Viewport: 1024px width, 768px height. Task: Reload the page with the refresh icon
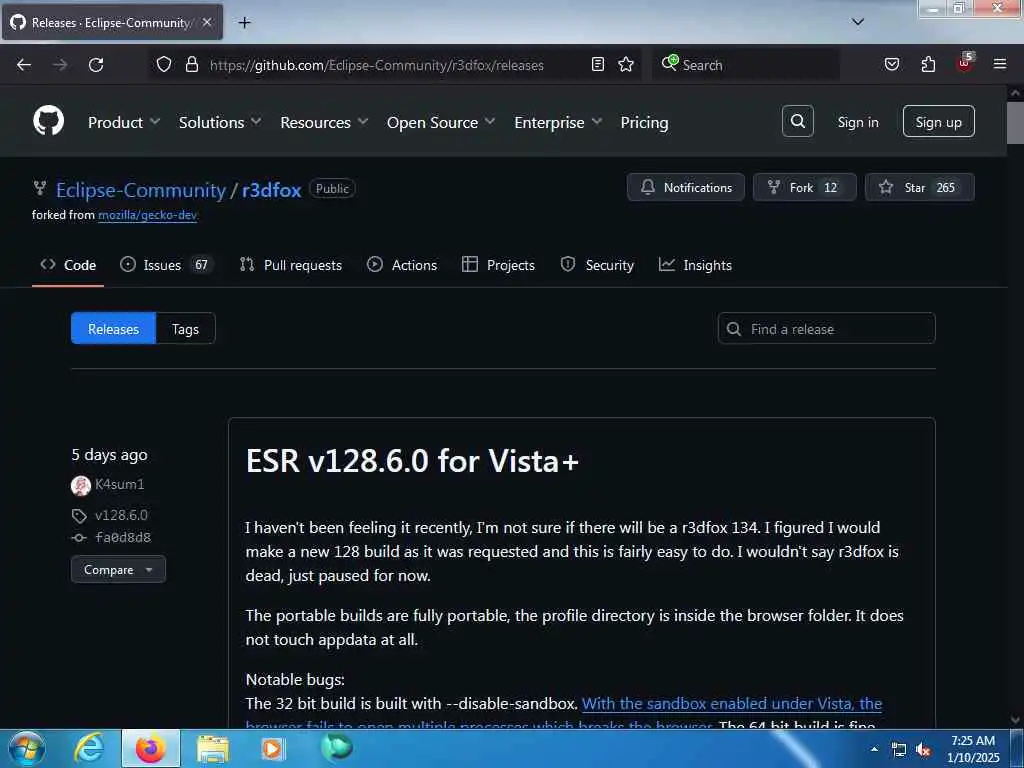point(96,65)
